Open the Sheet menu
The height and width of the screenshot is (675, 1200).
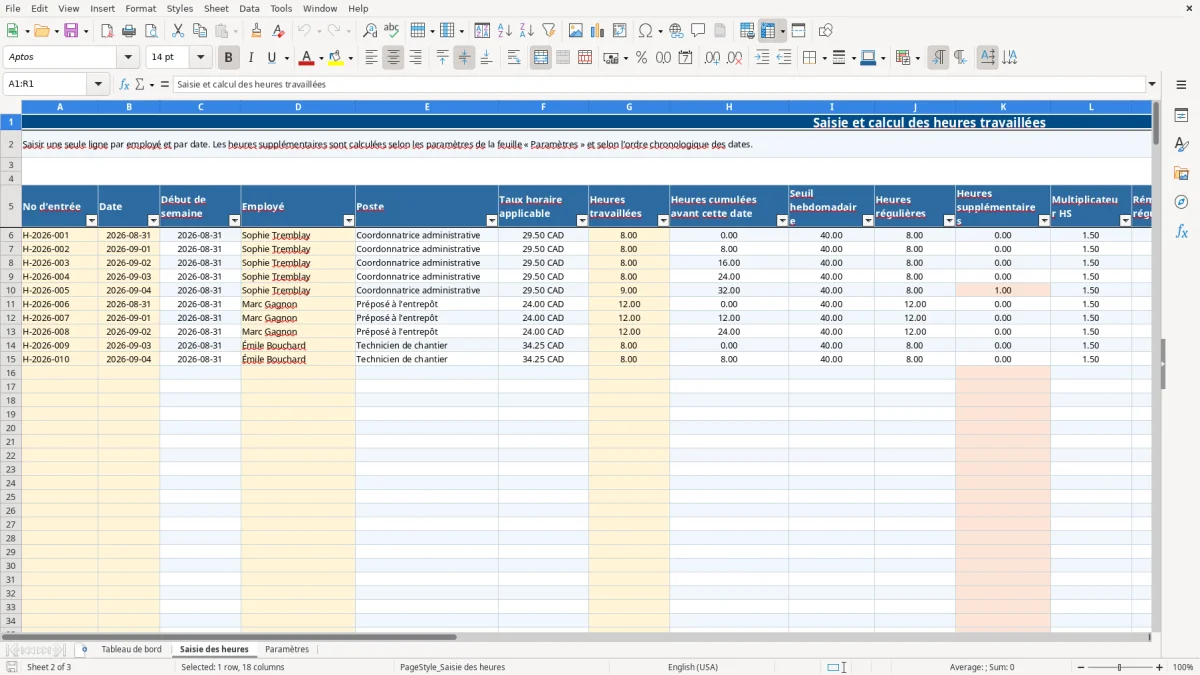[x=217, y=8]
